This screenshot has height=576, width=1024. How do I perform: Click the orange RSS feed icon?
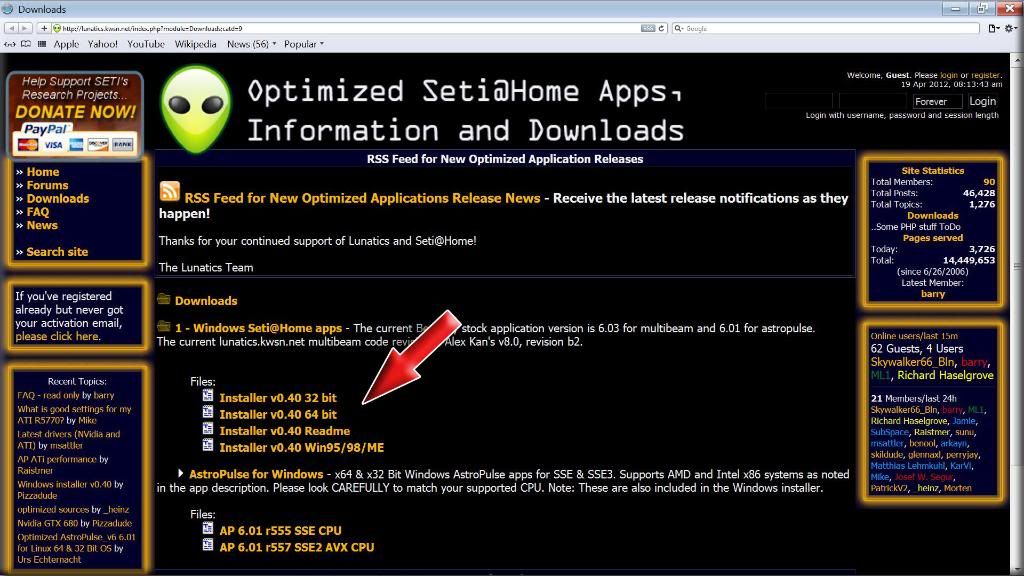(x=169, y=193)
